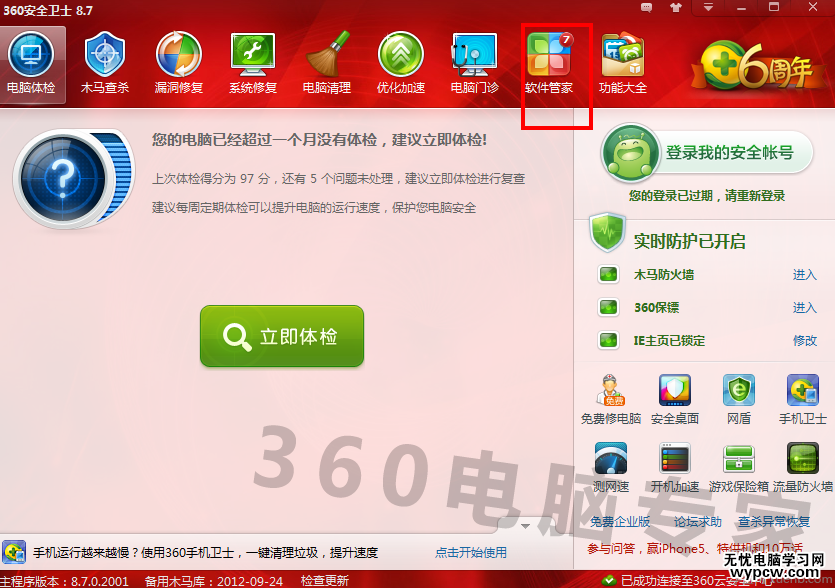Open the main menu dropdown arrow in title bar
This screenshot has height=588, width=835.
point(708,7)
